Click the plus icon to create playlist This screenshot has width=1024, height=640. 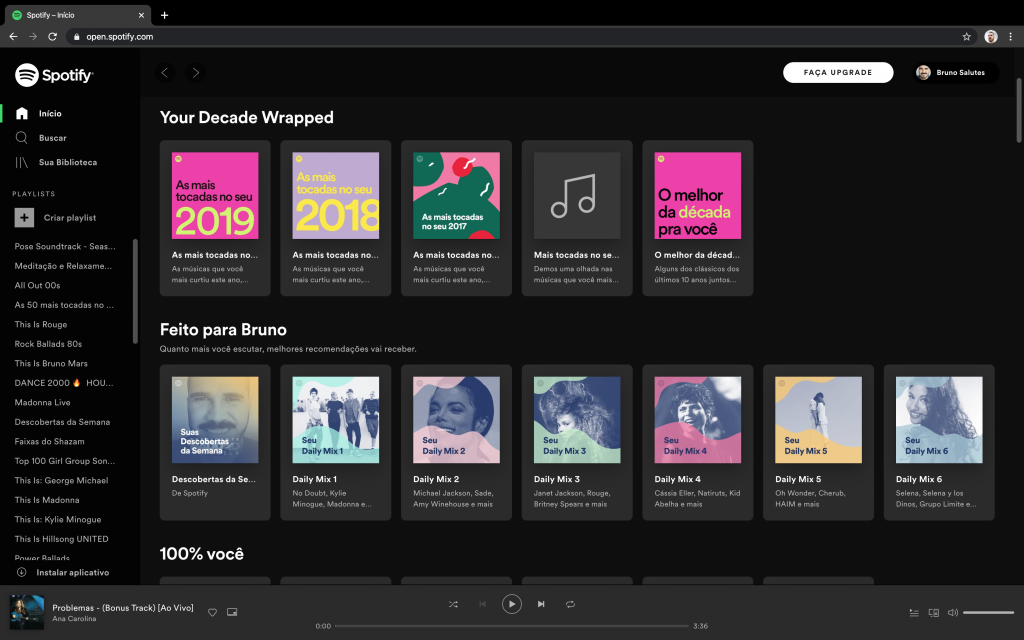[24, 217]
